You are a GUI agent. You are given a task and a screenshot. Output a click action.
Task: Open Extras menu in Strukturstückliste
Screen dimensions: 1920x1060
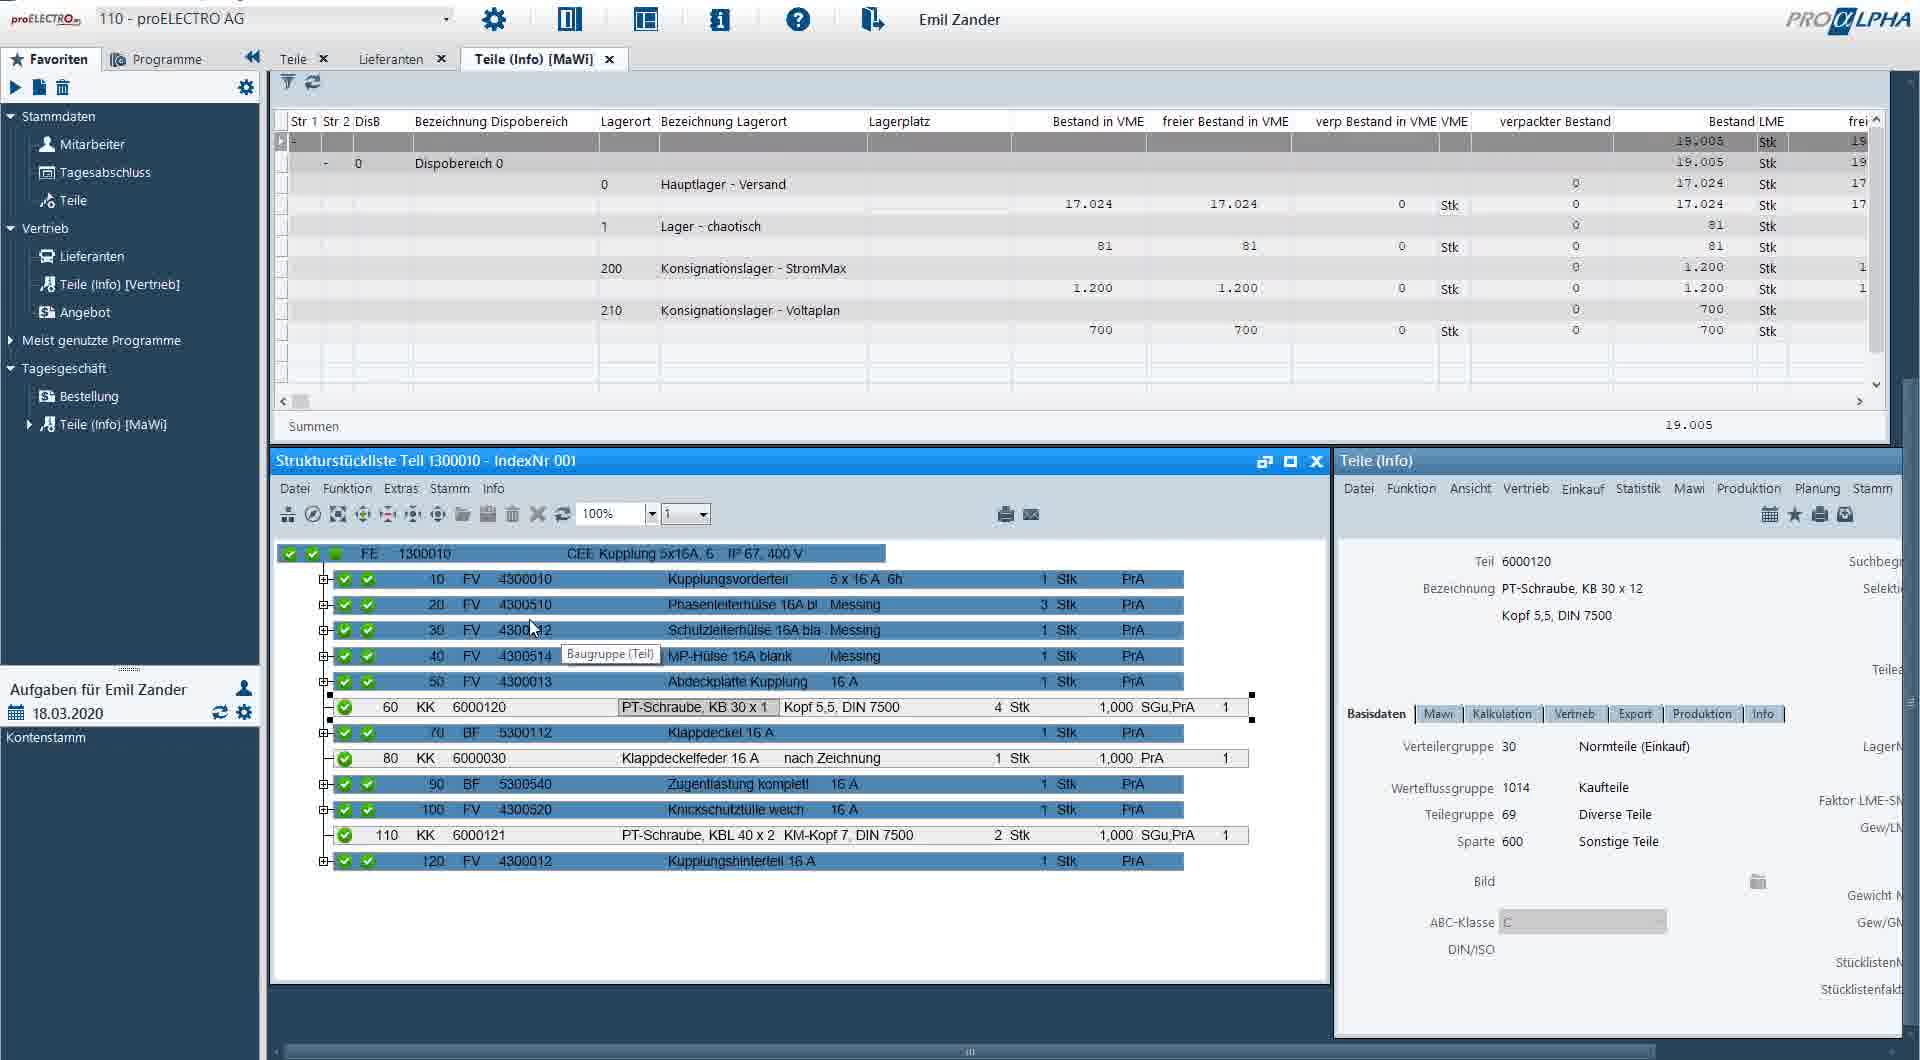(401, 488)
